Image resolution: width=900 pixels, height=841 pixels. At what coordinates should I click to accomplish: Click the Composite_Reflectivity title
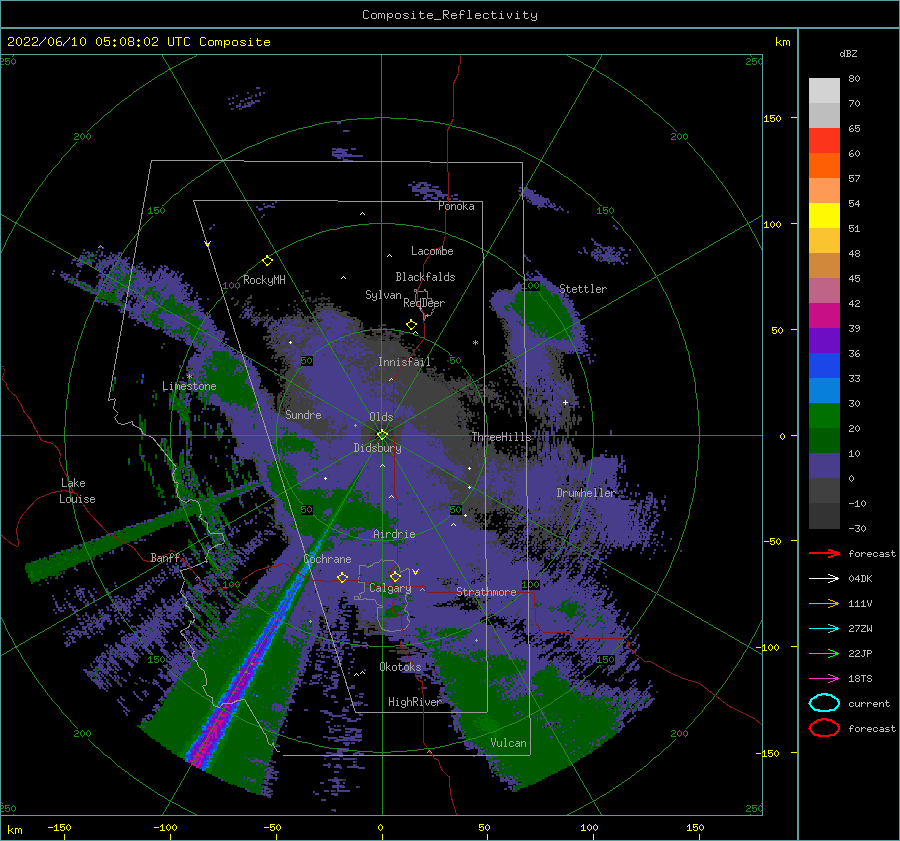tap(449, 15)
